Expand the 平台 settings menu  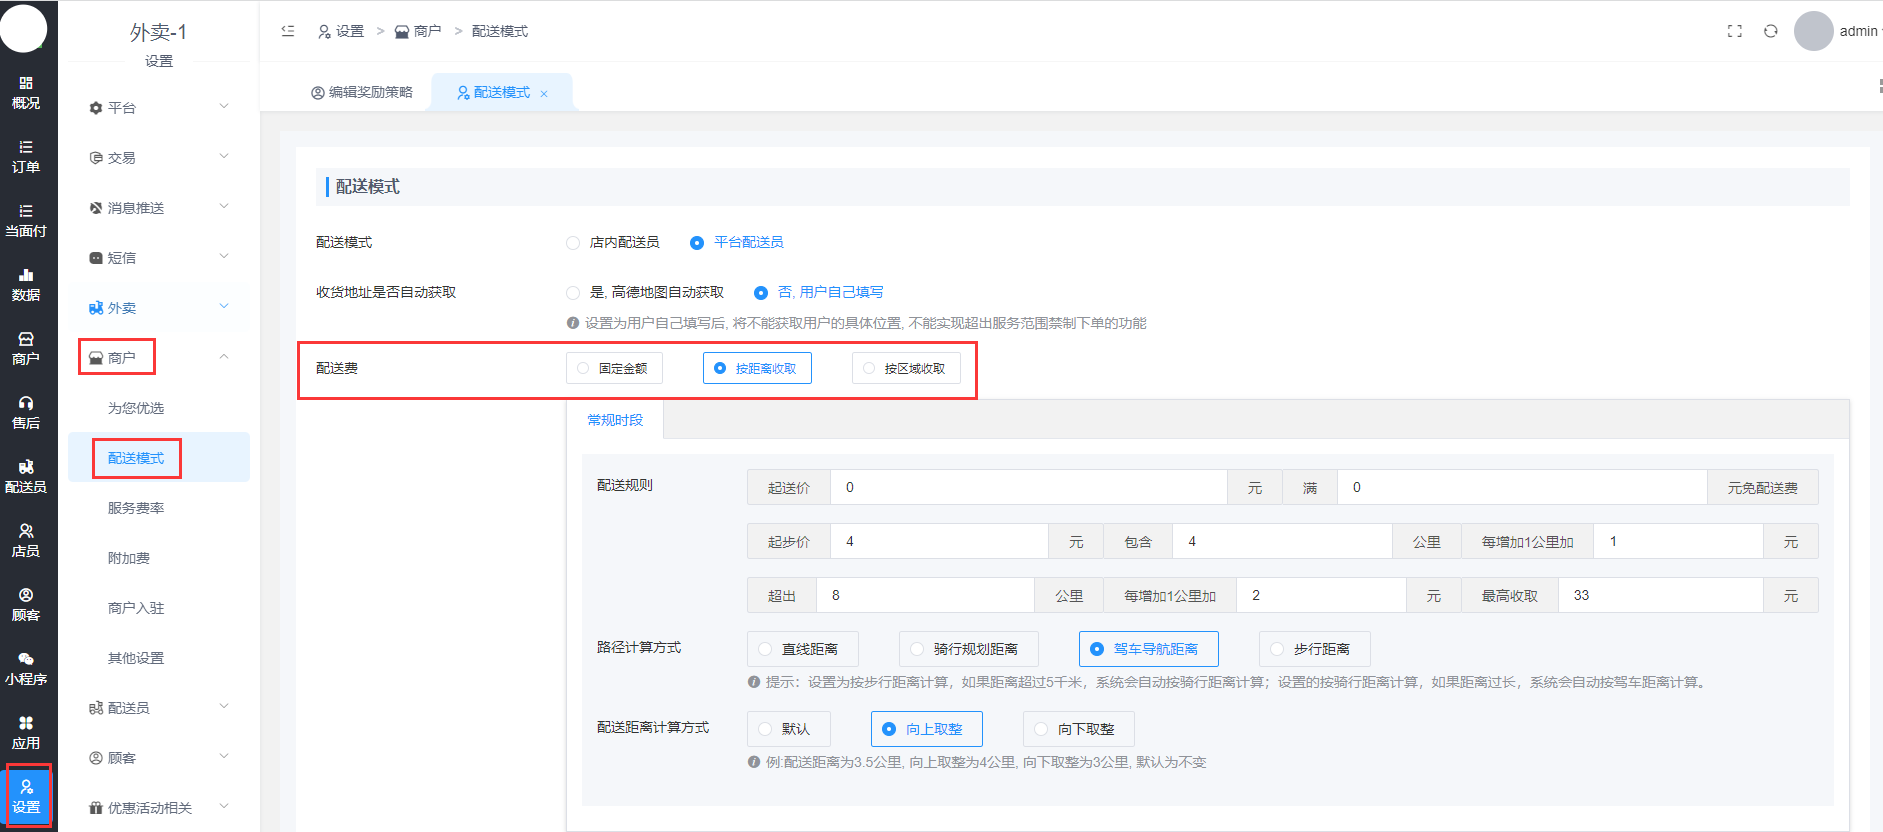(158, 107)
